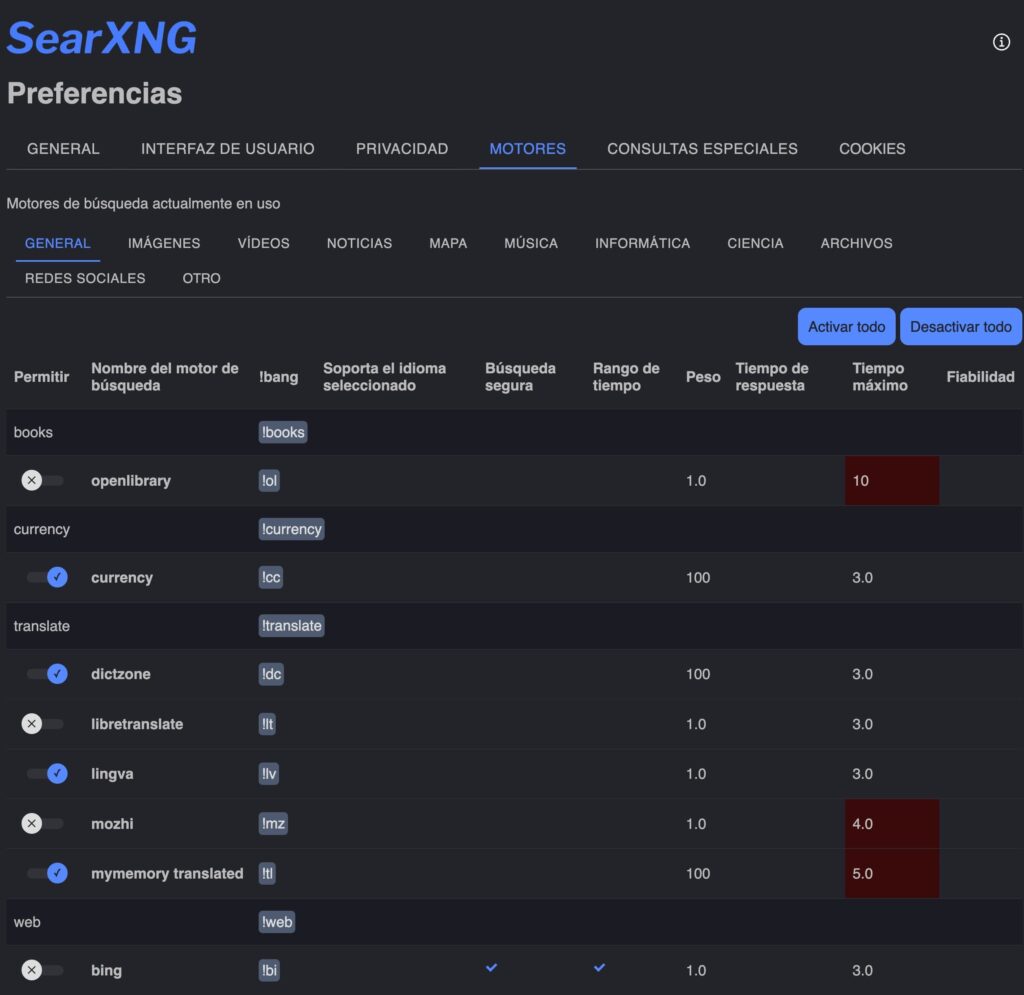
Task: Click the !web bang badge
Action: (x=276, y=921)
